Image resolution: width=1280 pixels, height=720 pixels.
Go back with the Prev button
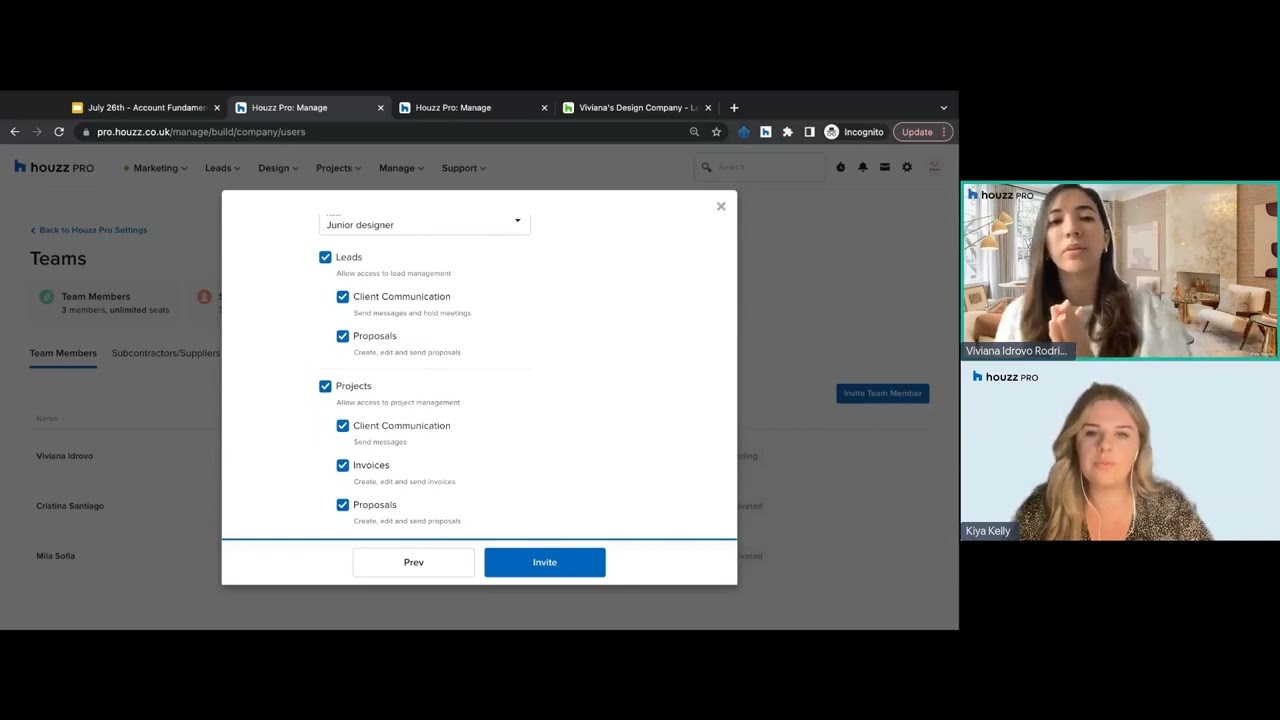[414, 562]
